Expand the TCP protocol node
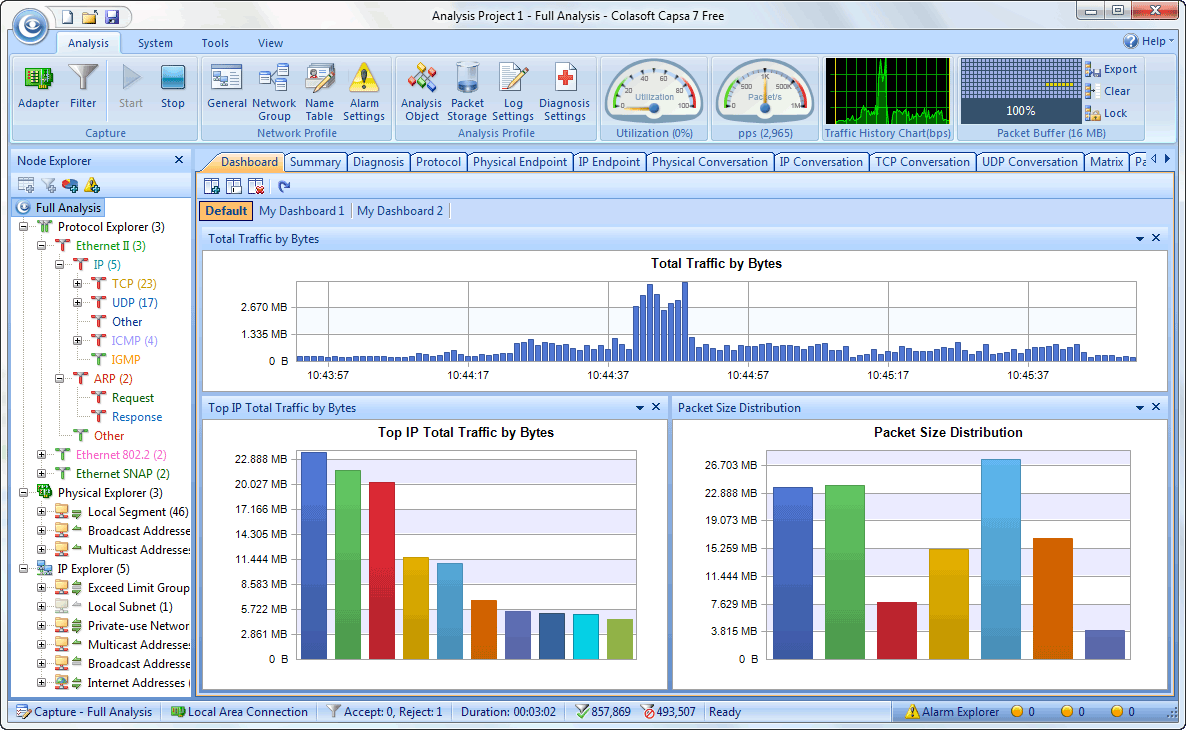Screen dimensions: 1186x730 click(77, 284)
